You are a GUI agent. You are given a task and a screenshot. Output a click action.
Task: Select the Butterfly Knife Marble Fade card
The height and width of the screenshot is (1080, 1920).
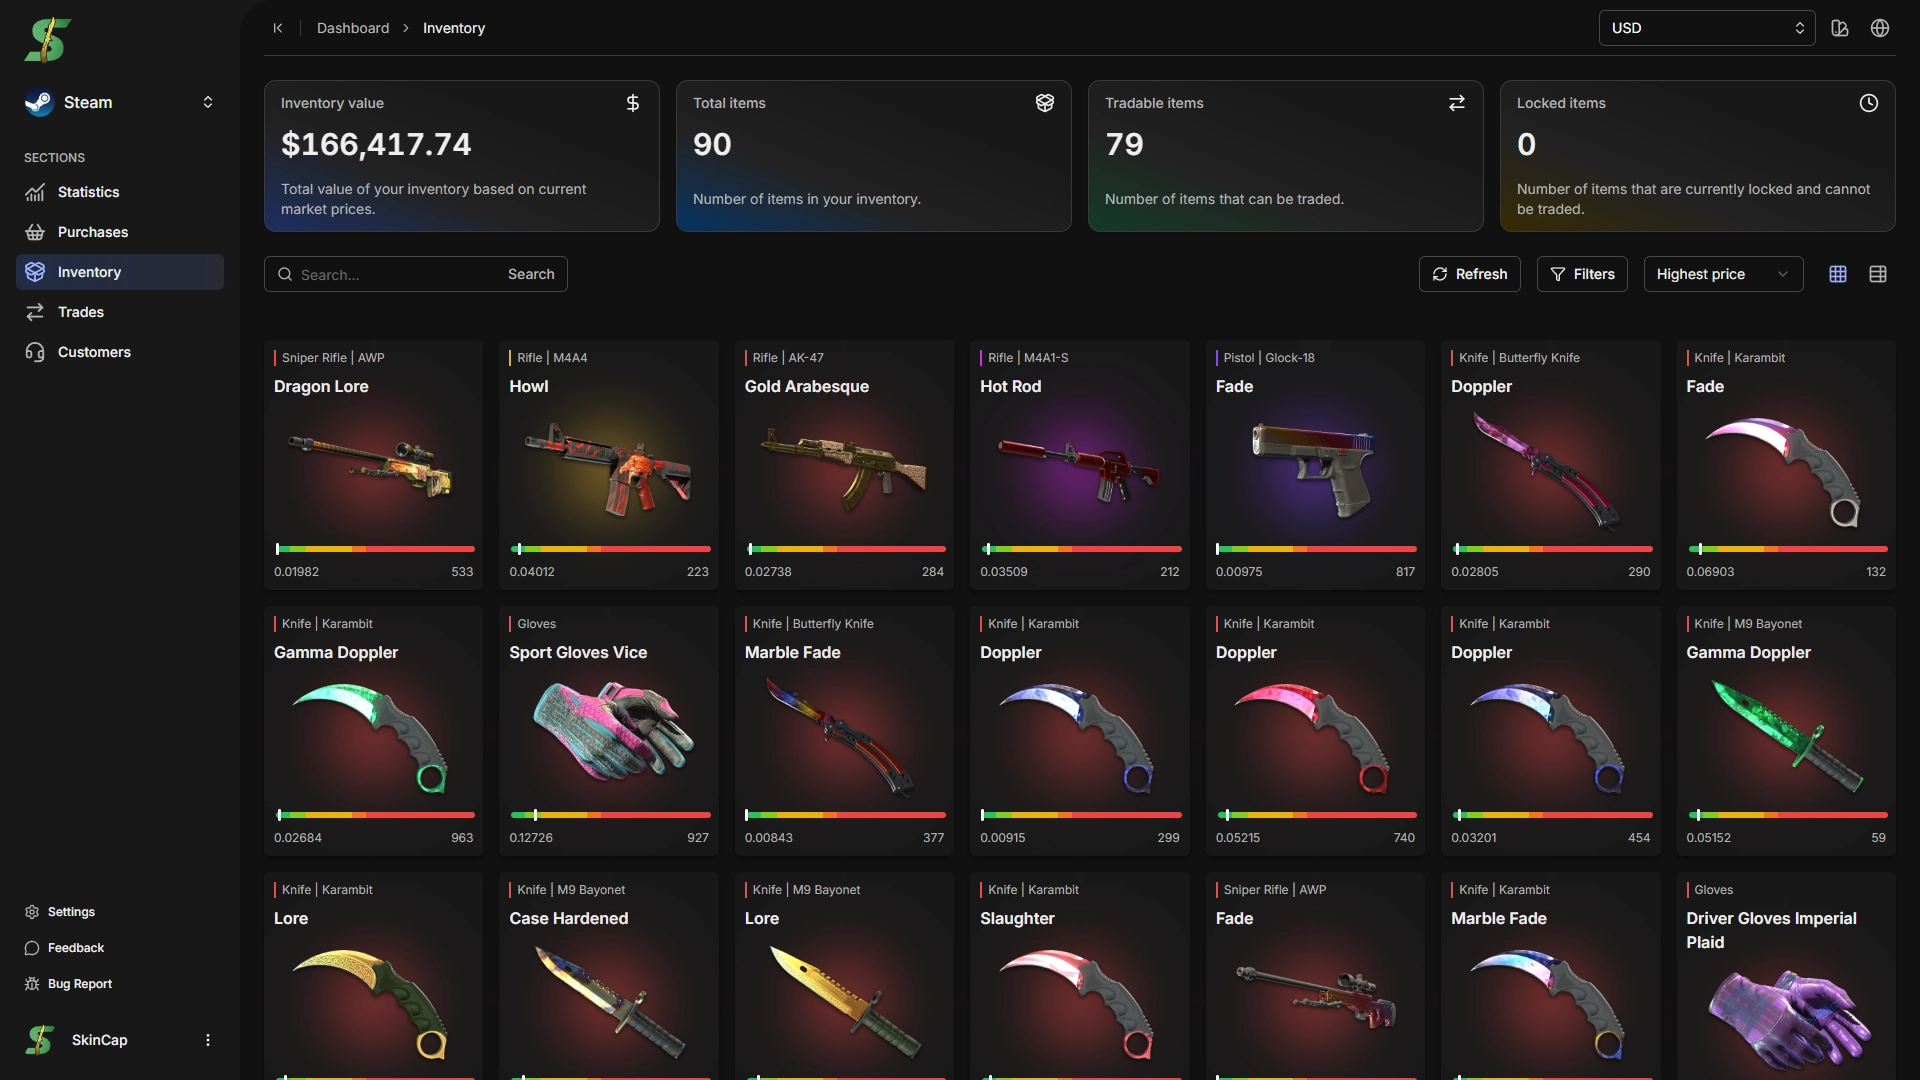844,731
